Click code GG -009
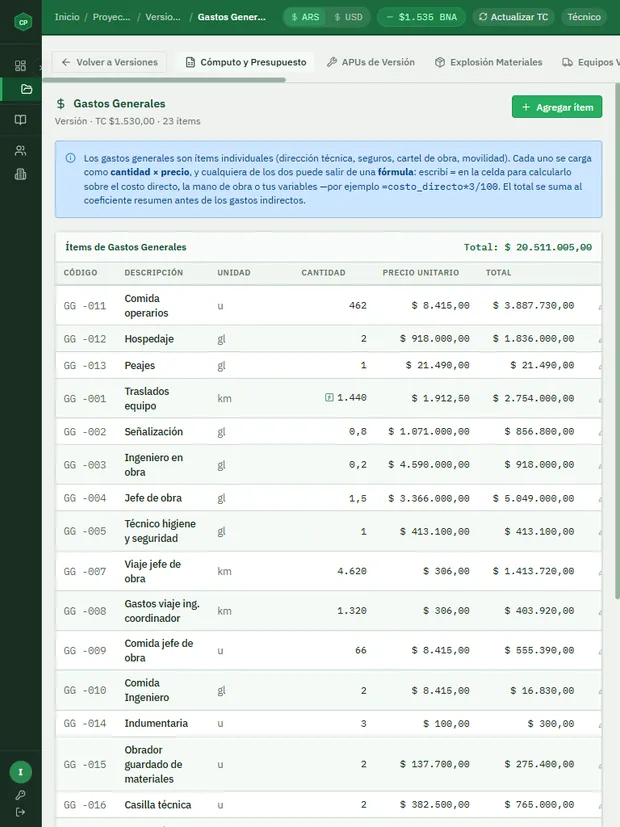This screenshot has width=620, height=827. click(85, 650)
